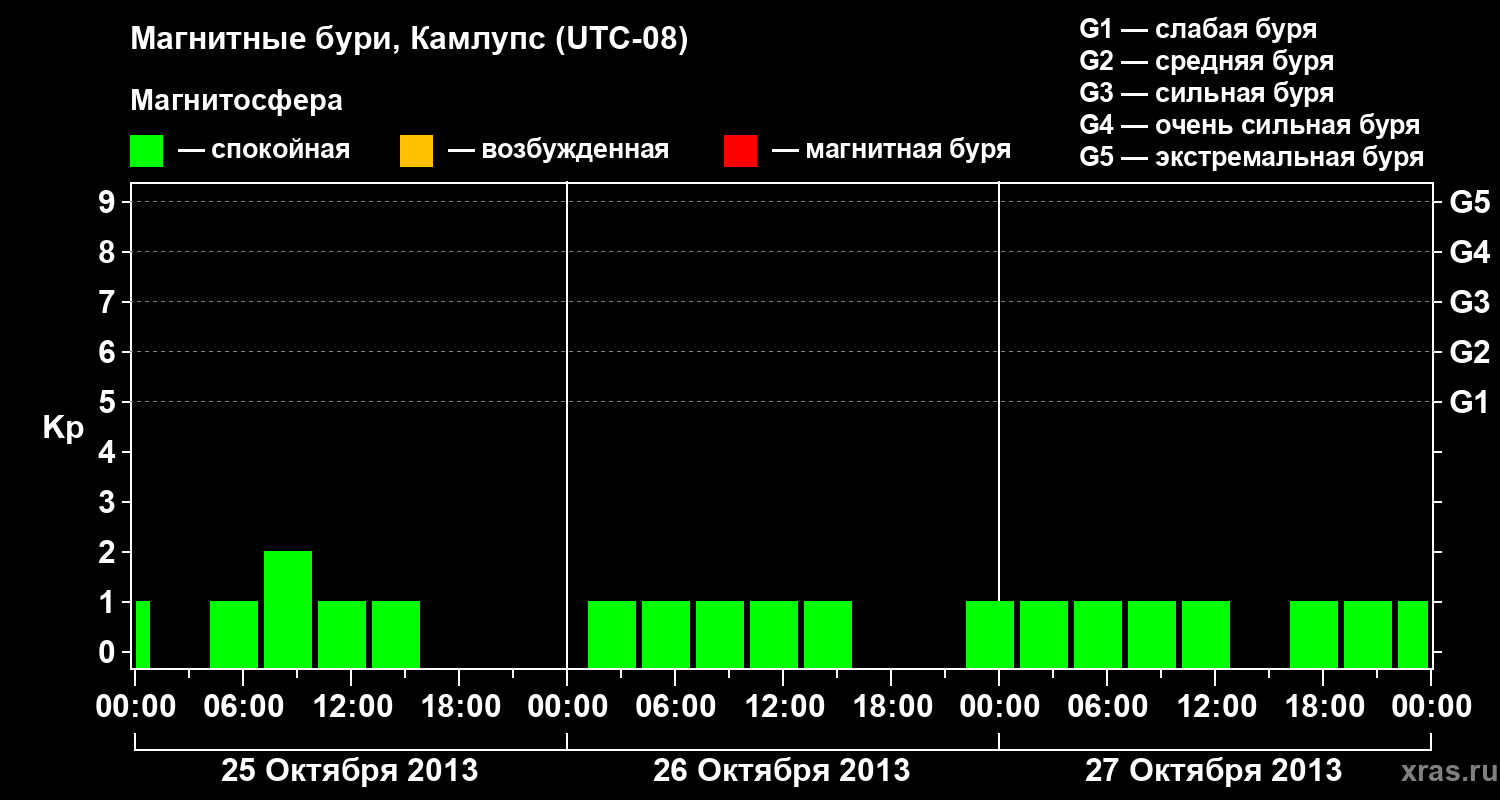This screenshot has width=1500, height=800.
Task: Click the '06:00' tick label for 25 October
Action: (x=243, y=707)
